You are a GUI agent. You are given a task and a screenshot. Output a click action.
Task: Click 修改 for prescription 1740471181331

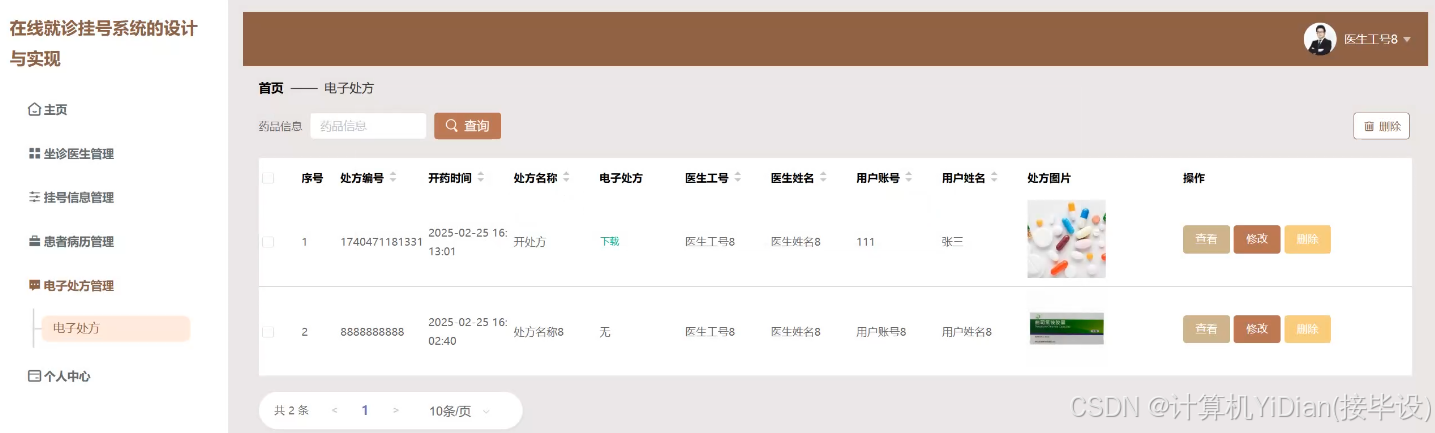pos(1257,240)
